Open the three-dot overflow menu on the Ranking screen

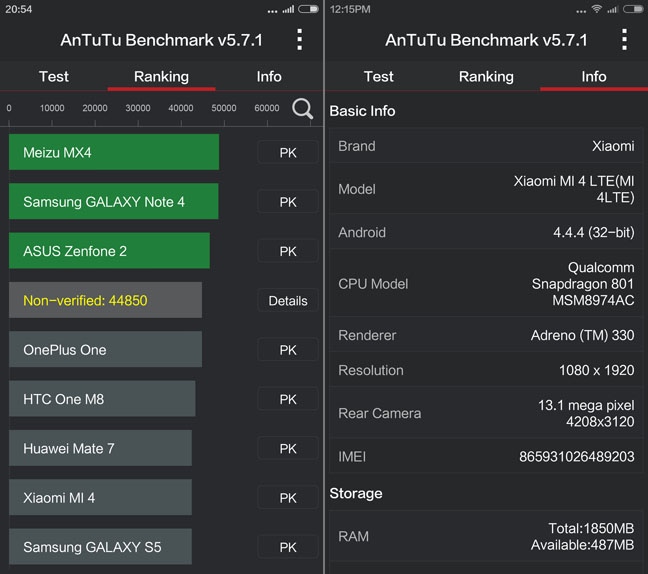click(300, 40)
